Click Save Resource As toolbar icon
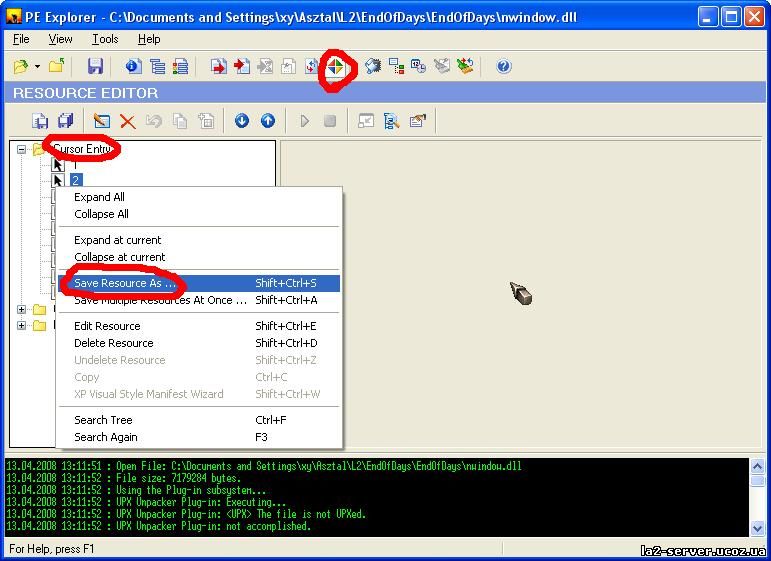 (x=40, y=120)
